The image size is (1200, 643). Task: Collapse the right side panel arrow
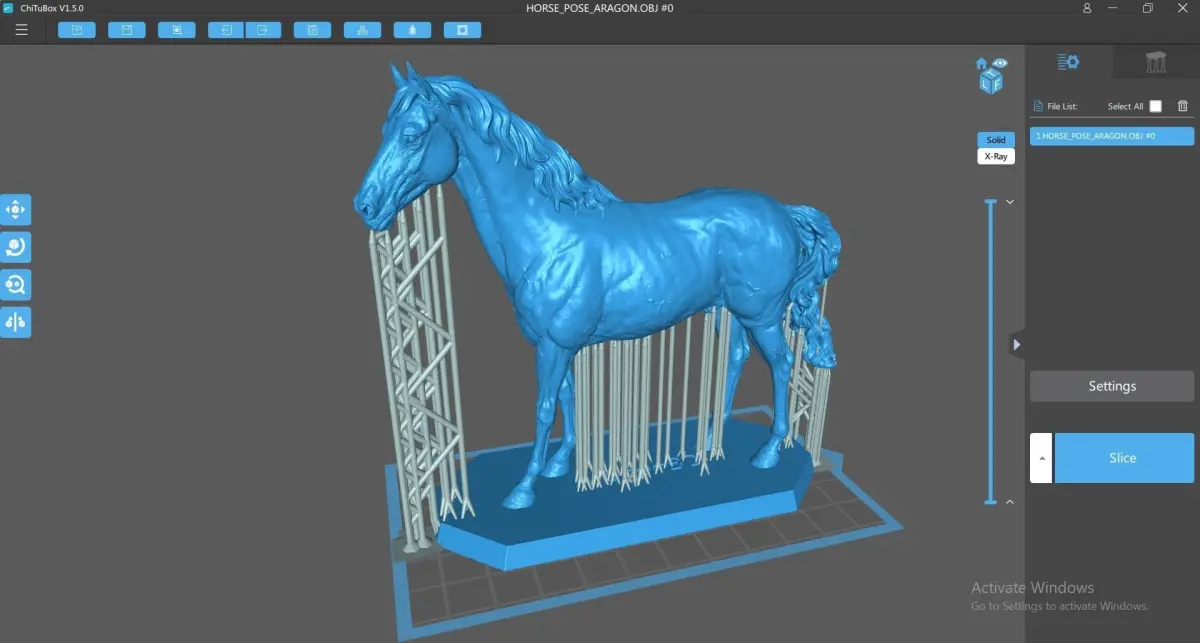pyautogui.click(x=1017, y=345)
